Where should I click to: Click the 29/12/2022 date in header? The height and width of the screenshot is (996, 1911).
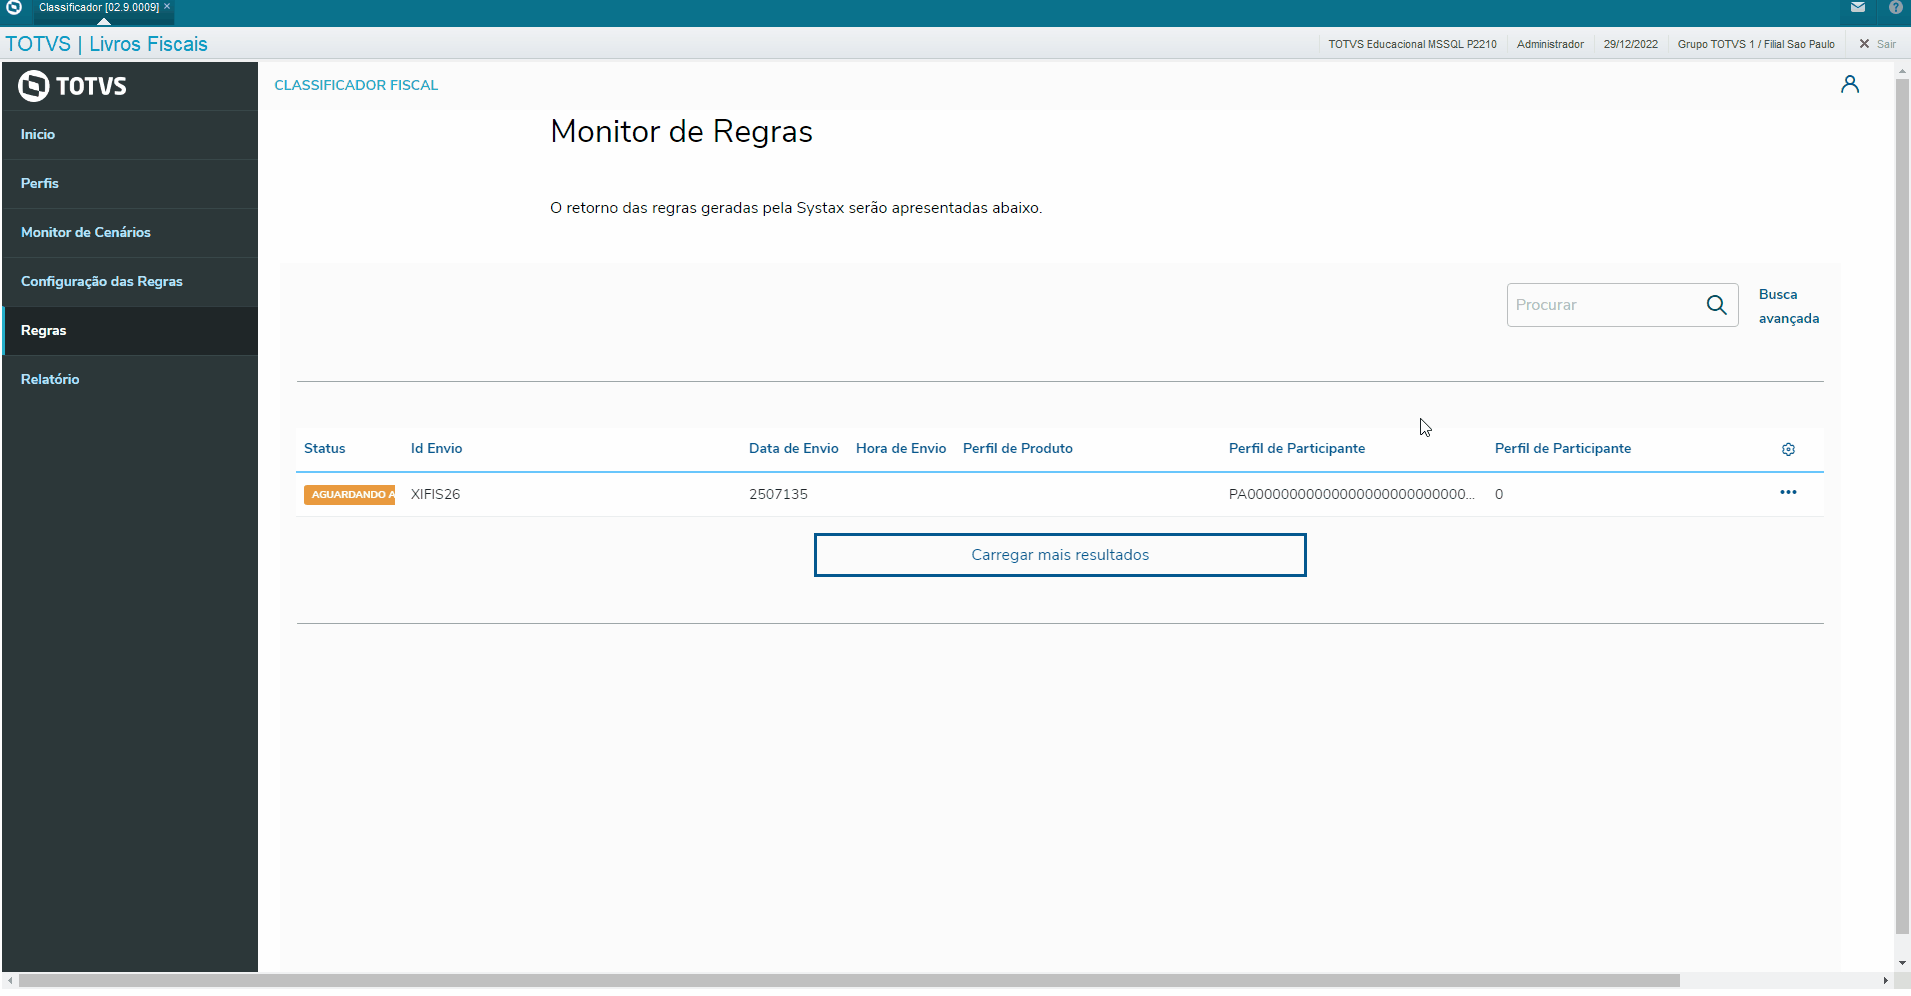pyautogui.click(x=1631, y=45)
